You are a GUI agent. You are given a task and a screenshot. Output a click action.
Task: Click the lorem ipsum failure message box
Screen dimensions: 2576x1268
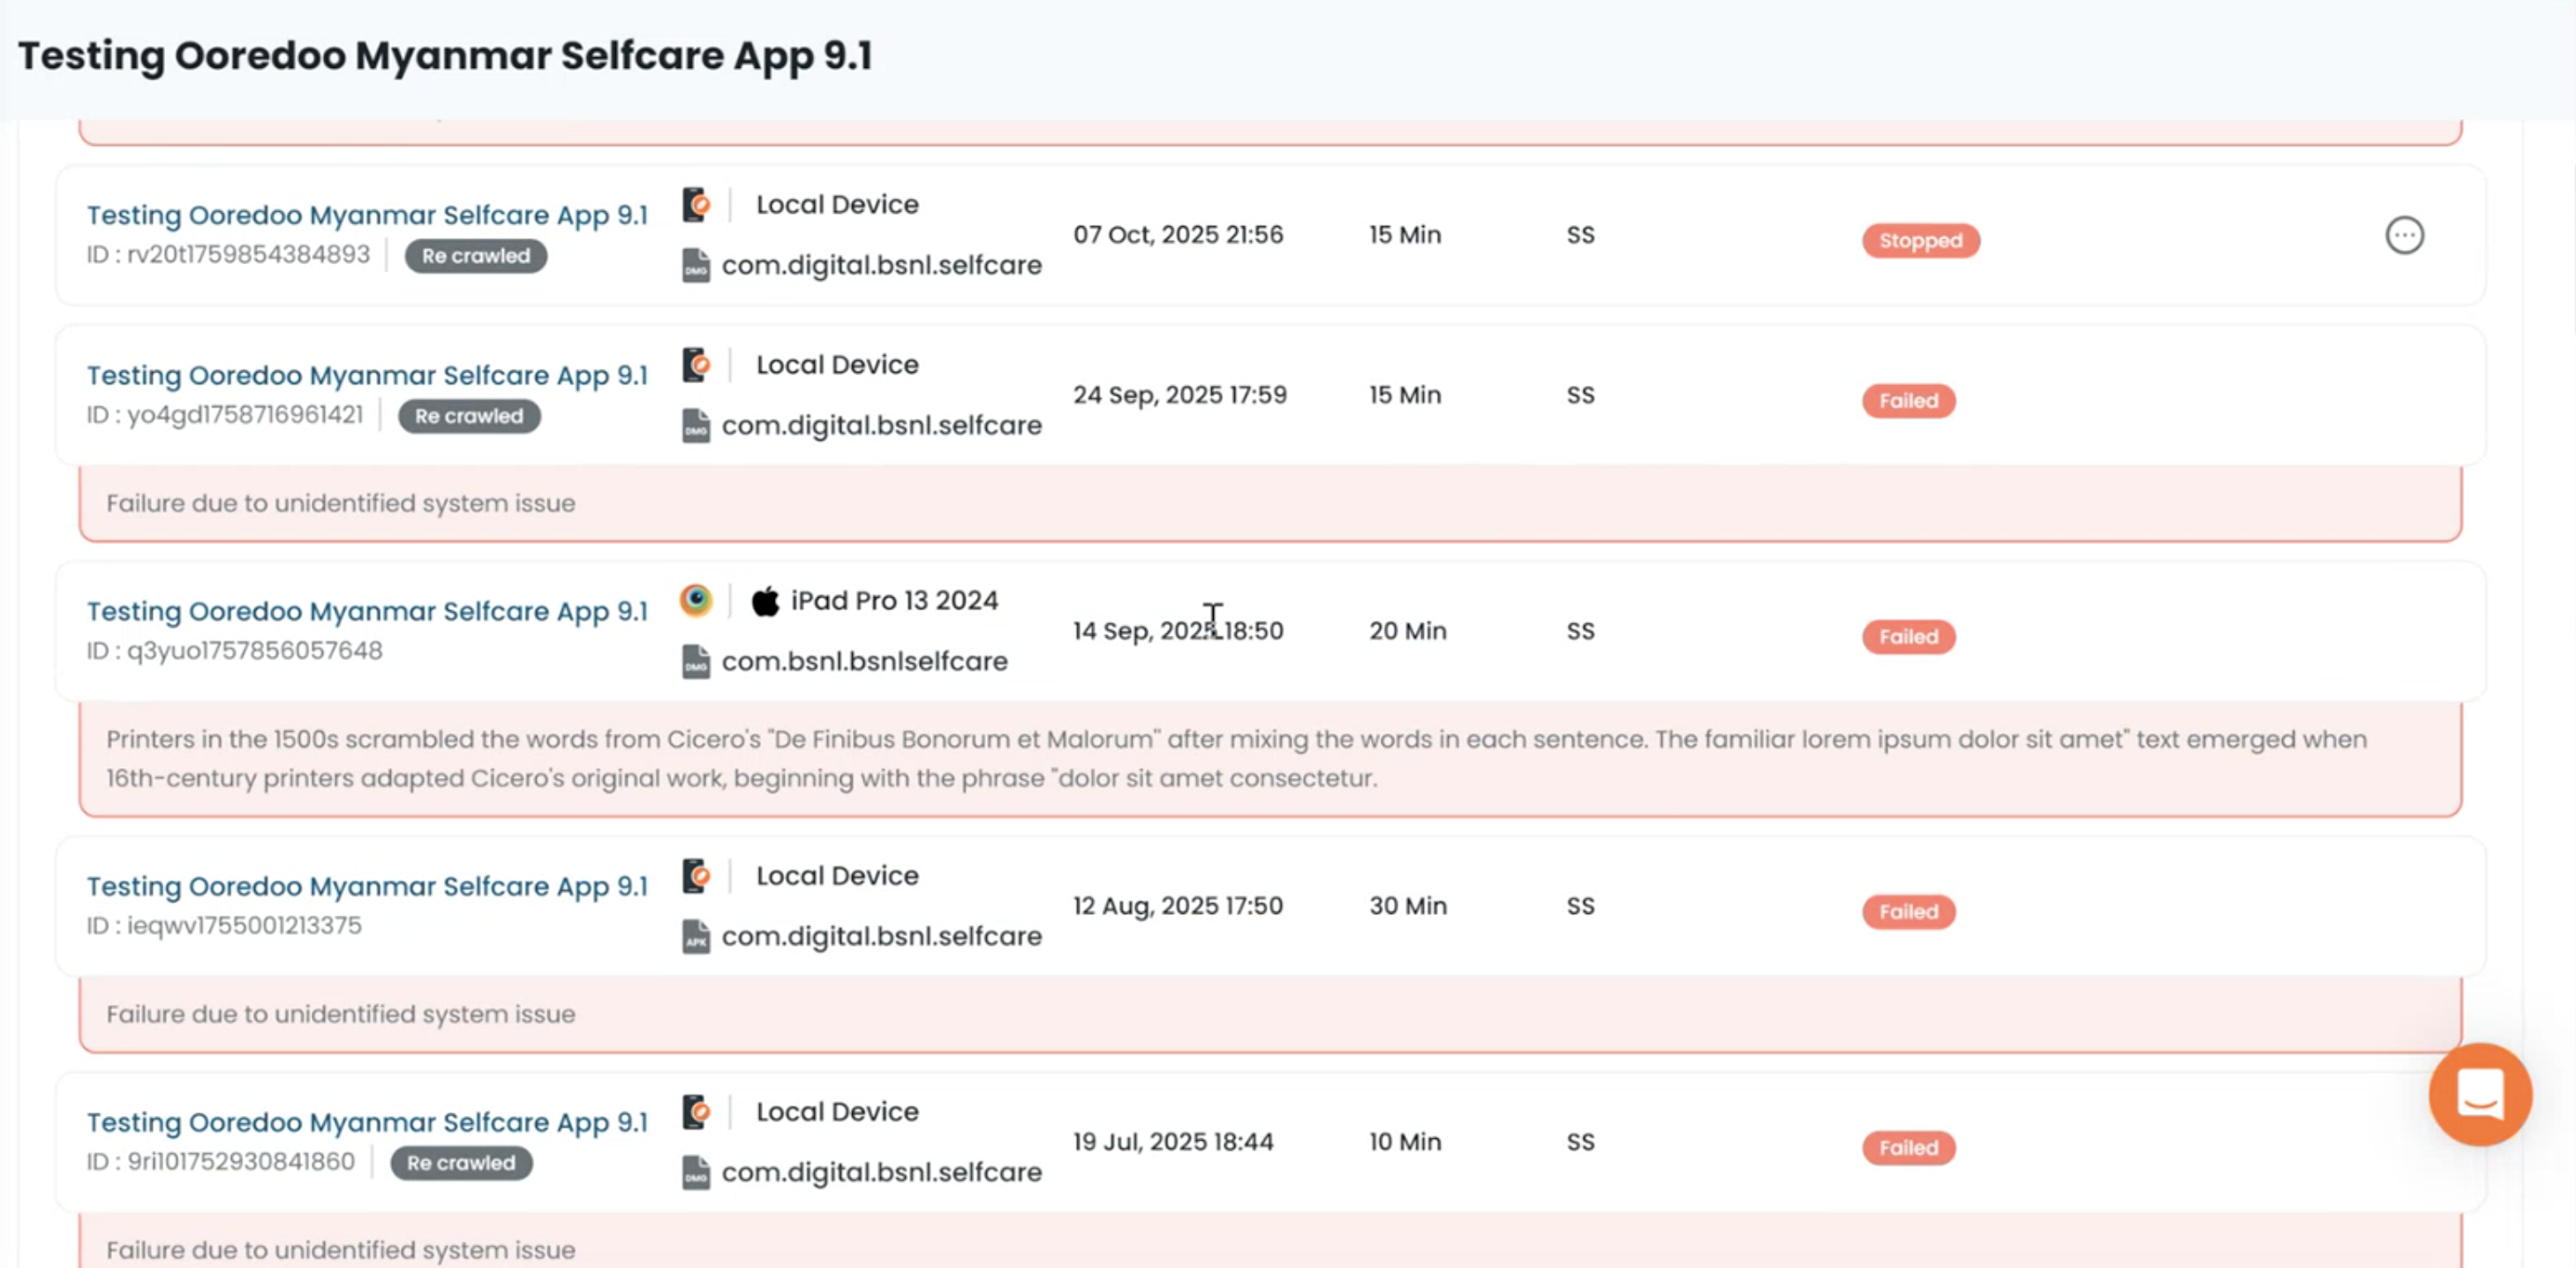(1270, 759)
